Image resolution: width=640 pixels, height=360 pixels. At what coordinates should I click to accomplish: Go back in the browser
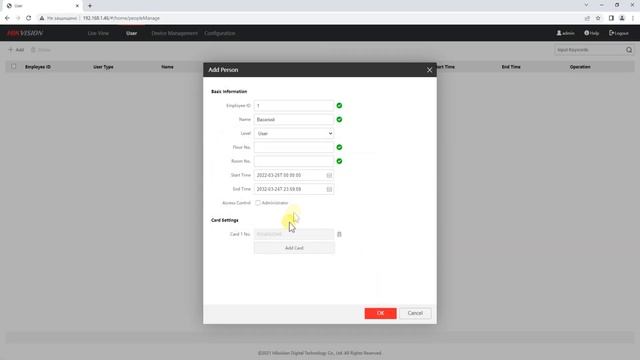point(7,18)
